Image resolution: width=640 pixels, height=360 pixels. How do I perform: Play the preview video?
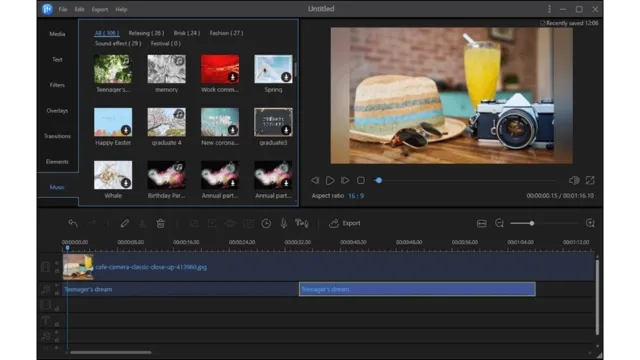click(330, 180)
